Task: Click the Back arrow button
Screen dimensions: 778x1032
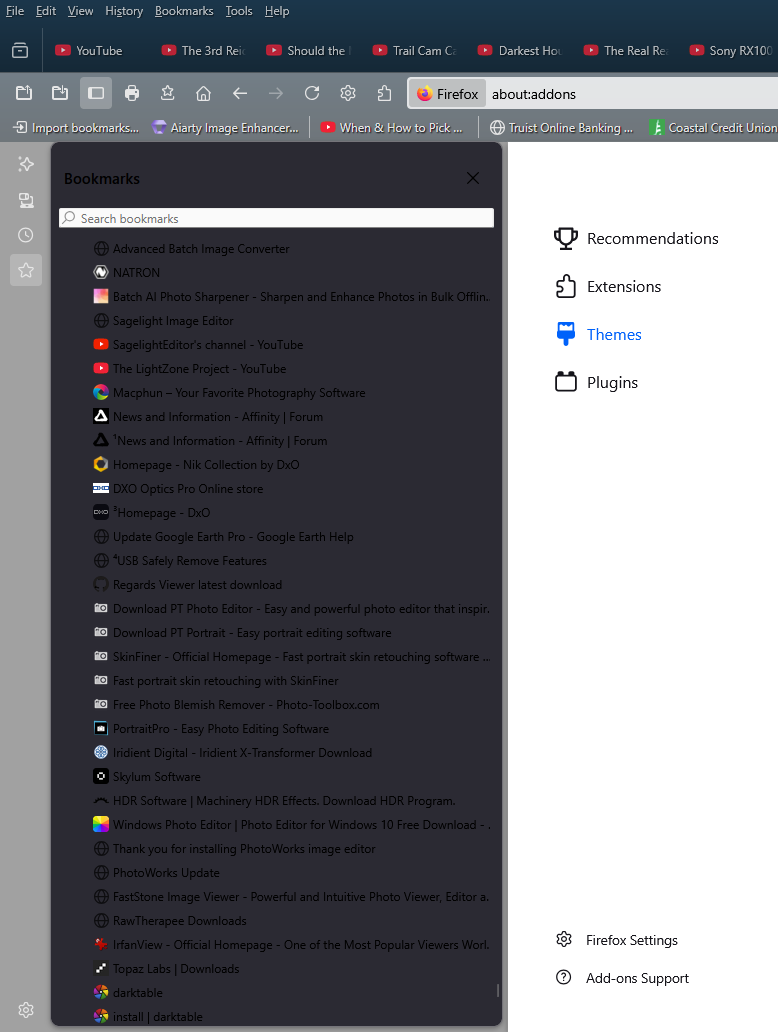Action: pos(240,93)
